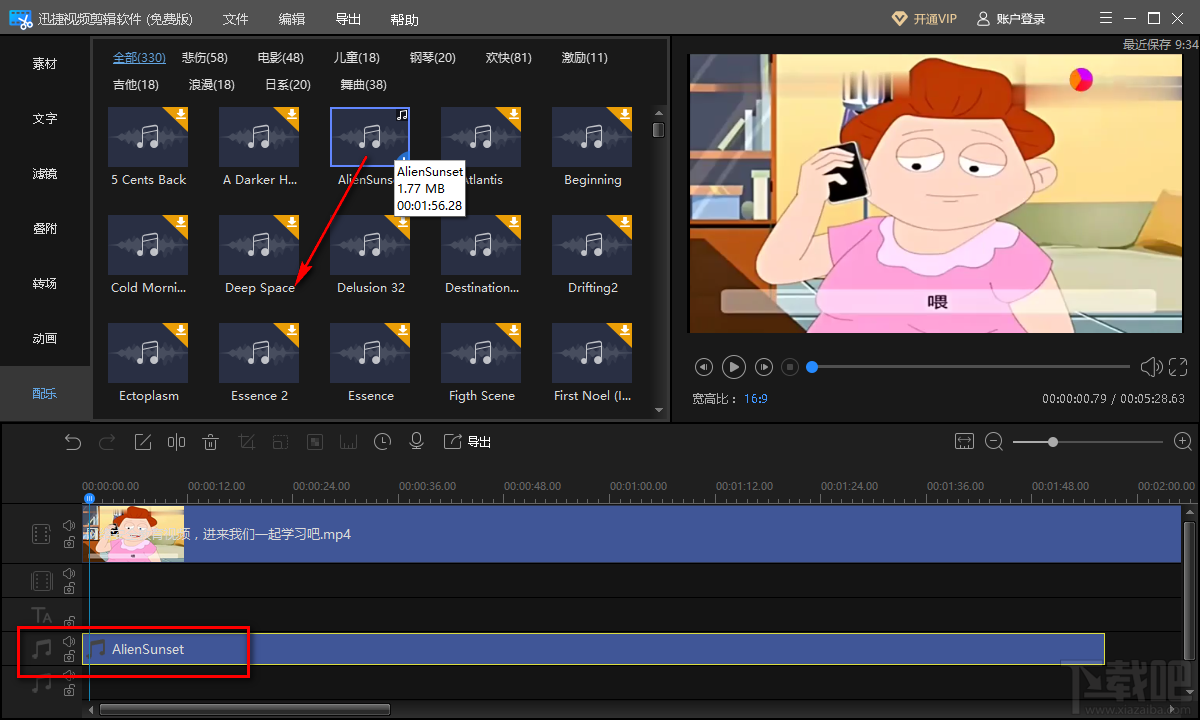Click the fit-timeline-to-window icon

(964, 441)
